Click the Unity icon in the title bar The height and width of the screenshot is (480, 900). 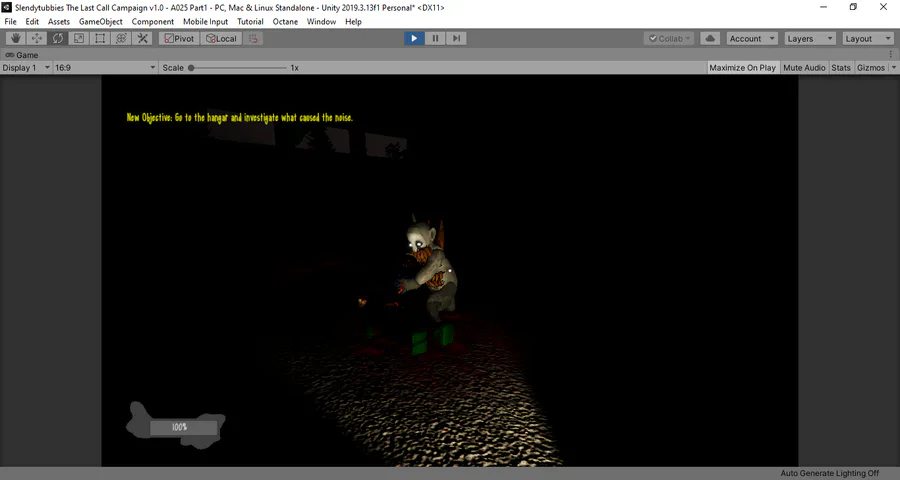tap(6, 7)
